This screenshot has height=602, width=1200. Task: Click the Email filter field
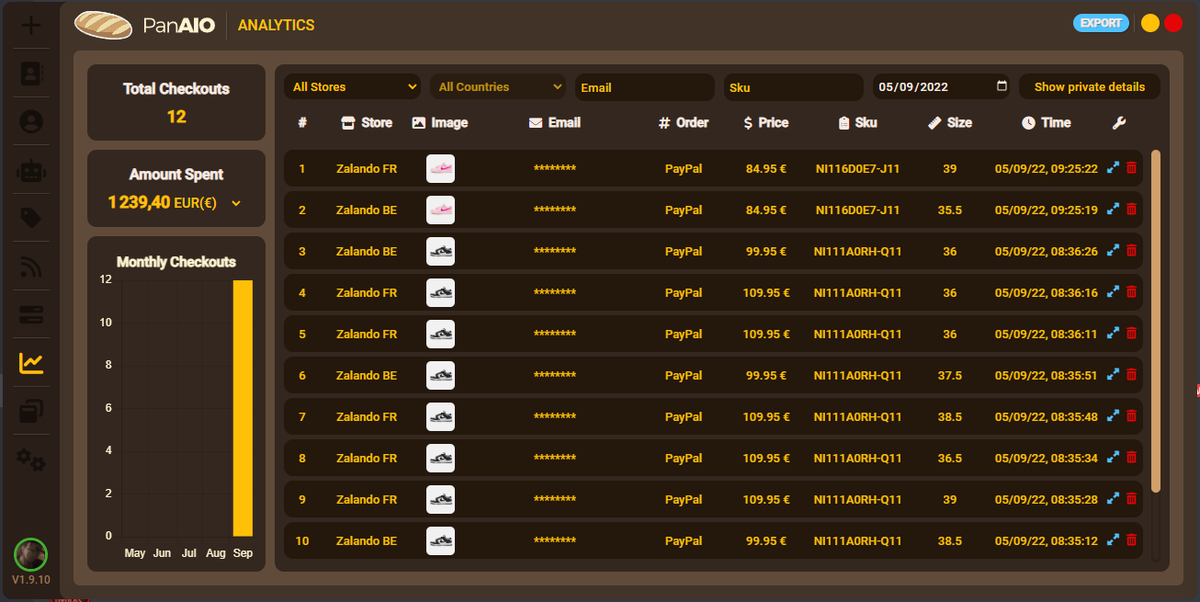pyautogui.click(x=645, y=87)
